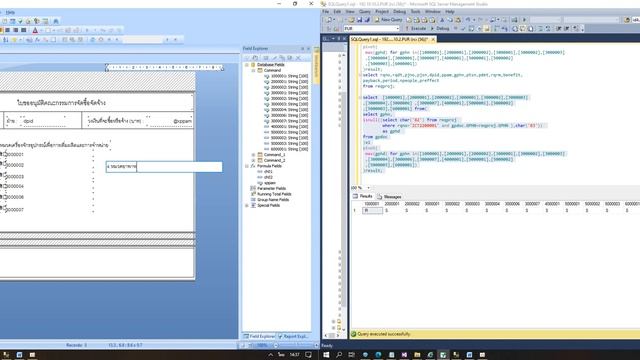The image size is (640, 360).
Task: Select the 1000001 String field in Field Explorer
Action: pyautogui.click(x=286, y=76)
